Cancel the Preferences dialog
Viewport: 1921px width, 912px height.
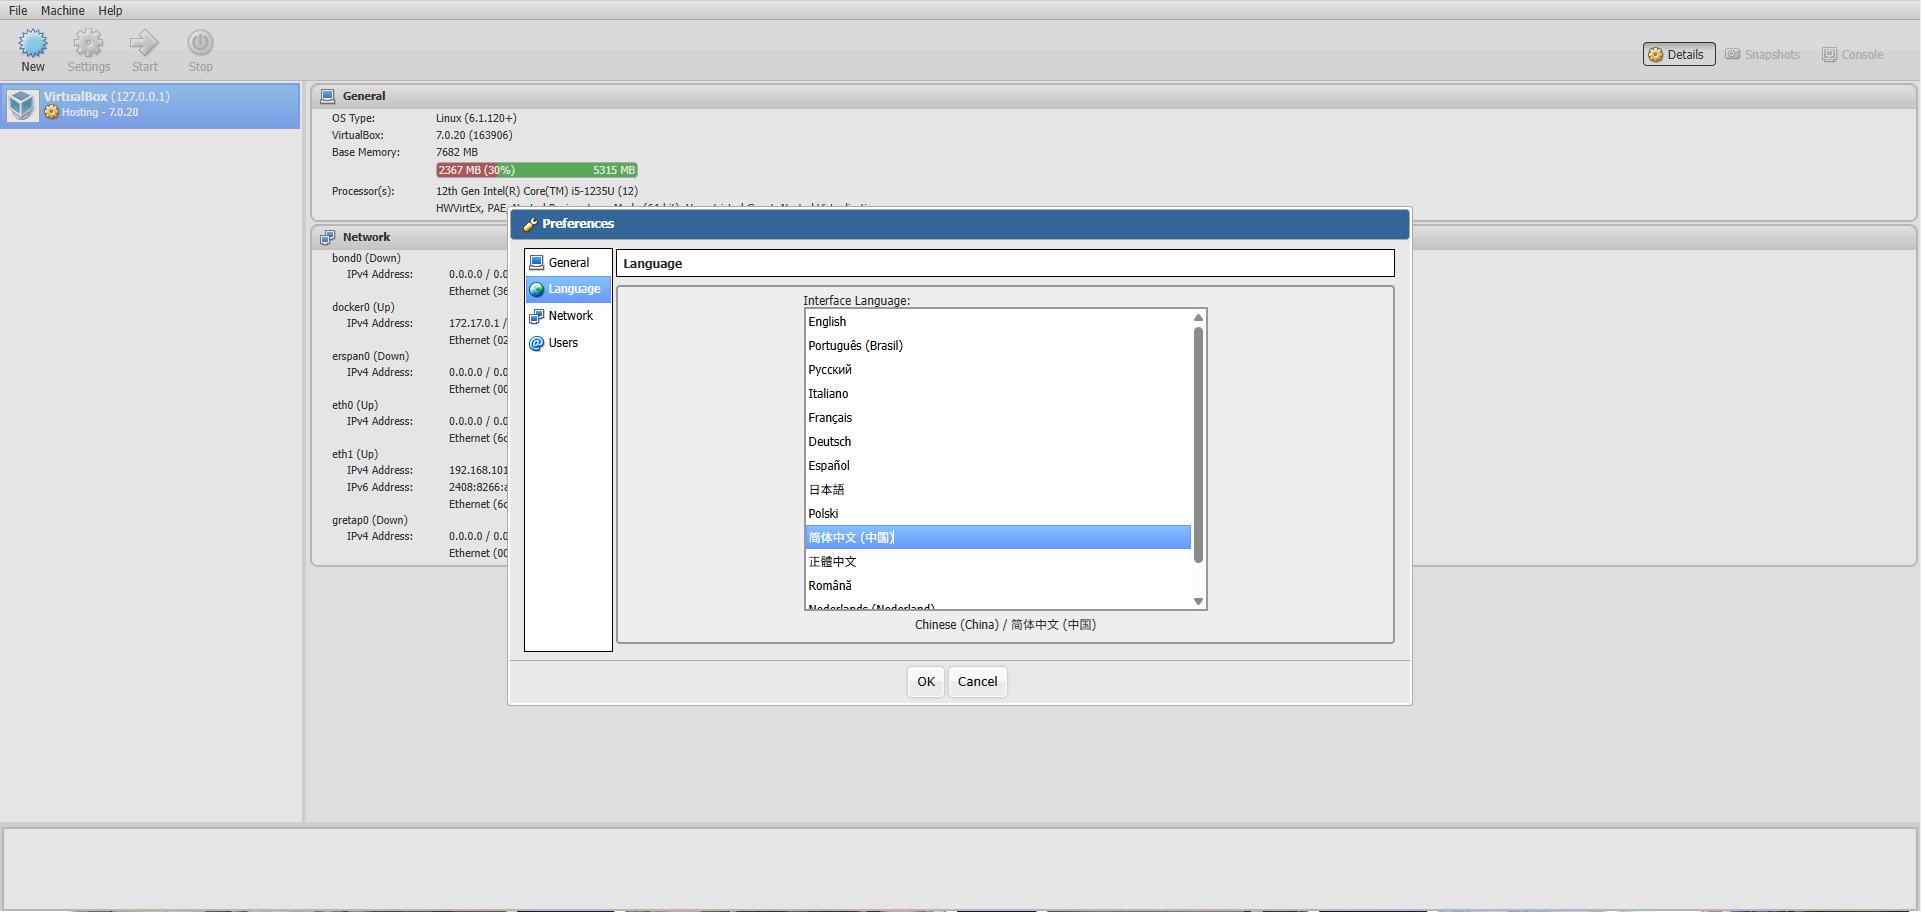coord(977,682)
